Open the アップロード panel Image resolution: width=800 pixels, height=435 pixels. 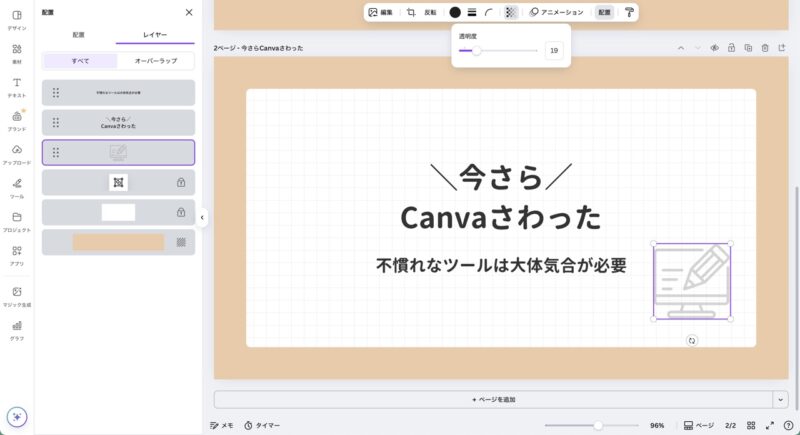click(x=17, y=155)
